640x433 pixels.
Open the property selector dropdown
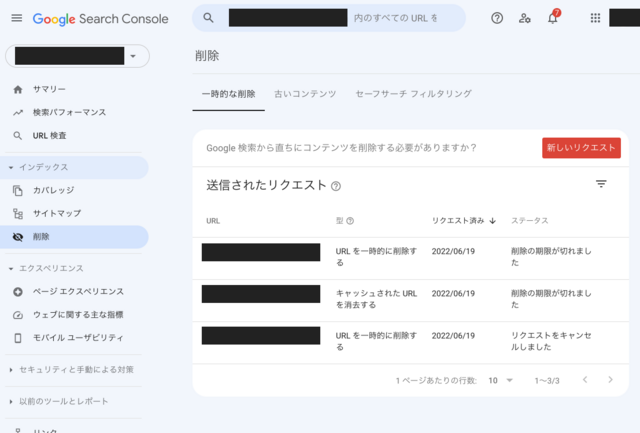pos(78,56)
